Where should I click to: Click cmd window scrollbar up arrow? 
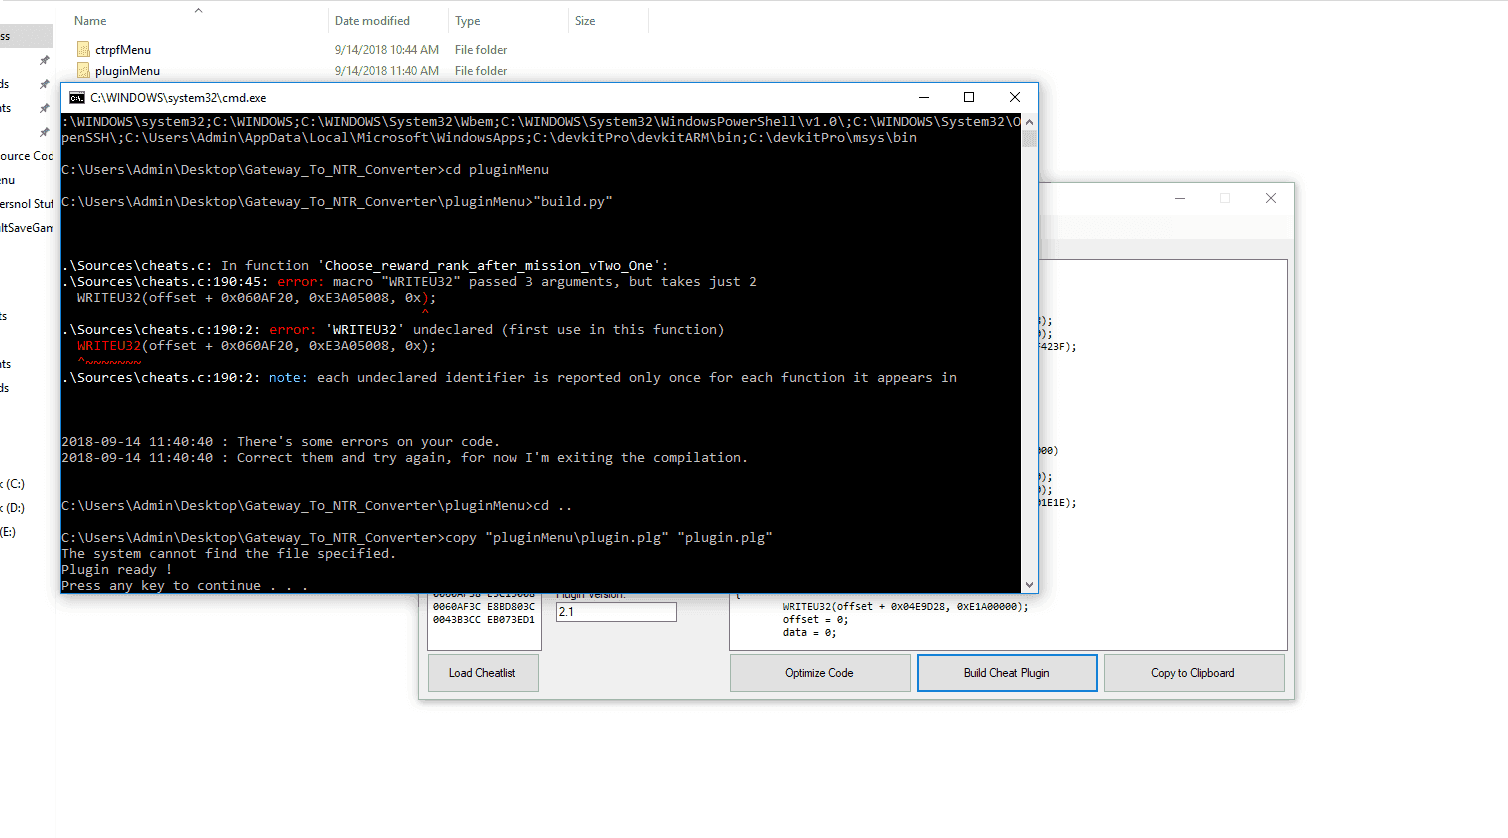click(1029, 122)
